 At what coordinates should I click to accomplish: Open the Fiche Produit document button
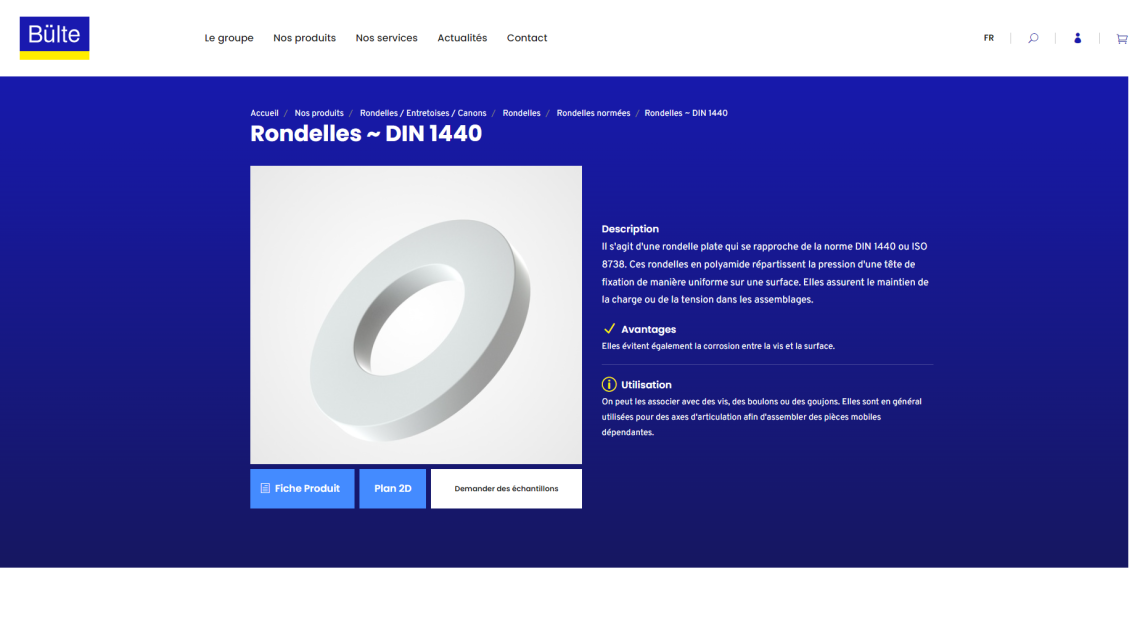pyautogui.click(x=302, y=489)
